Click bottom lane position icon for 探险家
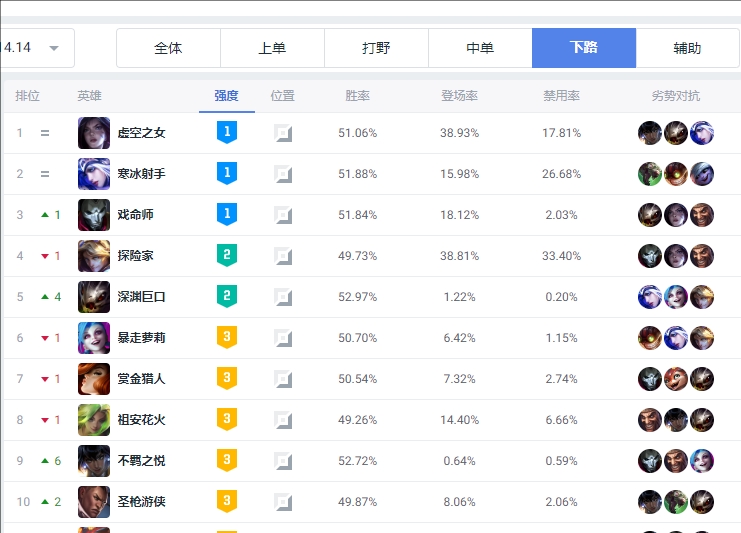This screenshot has width=741, height=533. (x=283, y=256)
